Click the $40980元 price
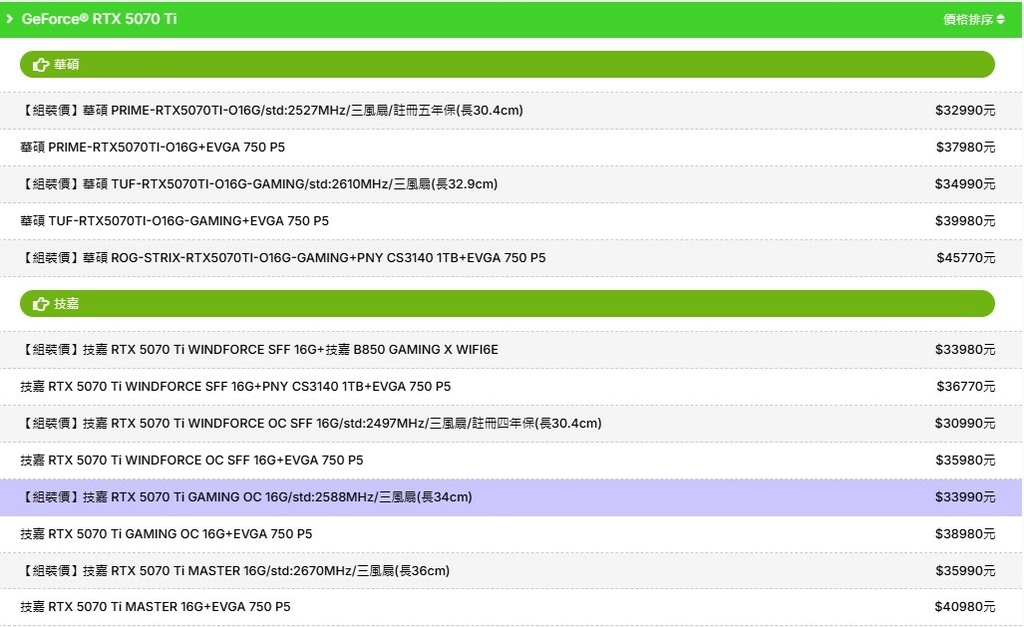Viewport: 1024px width, 627px height. (x=965, y=607)
